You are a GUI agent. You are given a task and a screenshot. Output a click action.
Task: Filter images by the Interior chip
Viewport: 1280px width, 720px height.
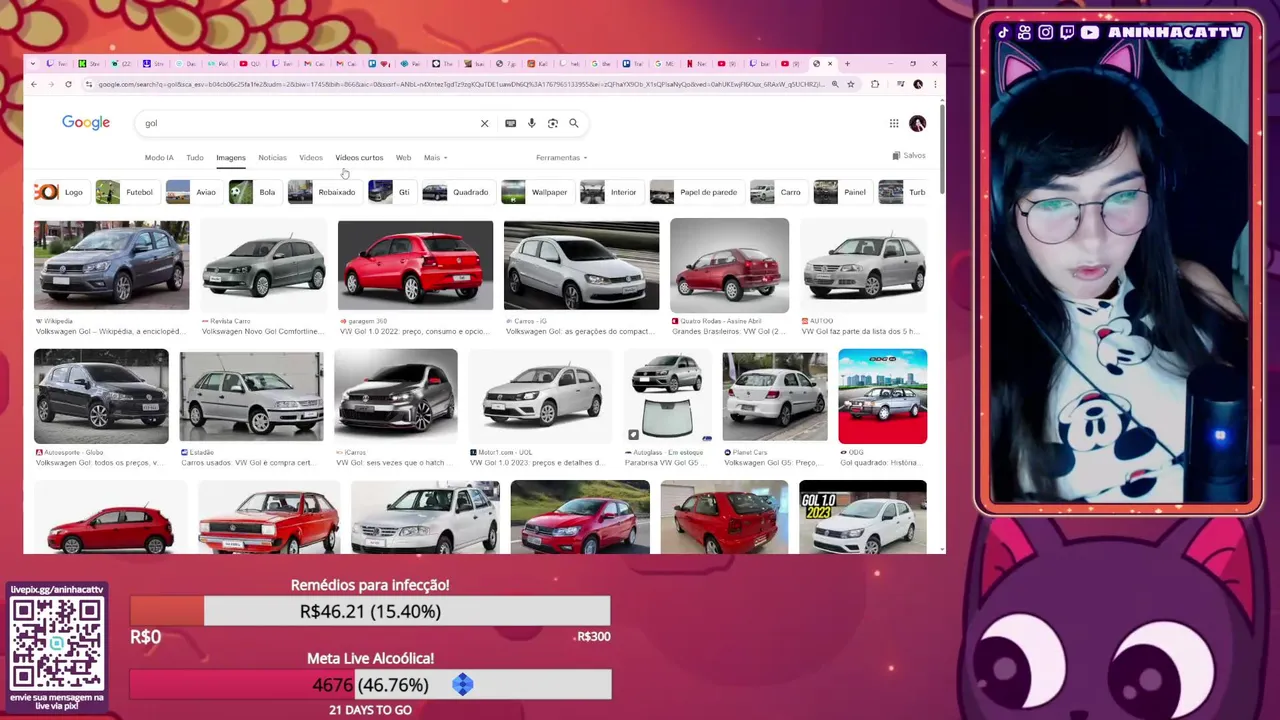point(610,192)
